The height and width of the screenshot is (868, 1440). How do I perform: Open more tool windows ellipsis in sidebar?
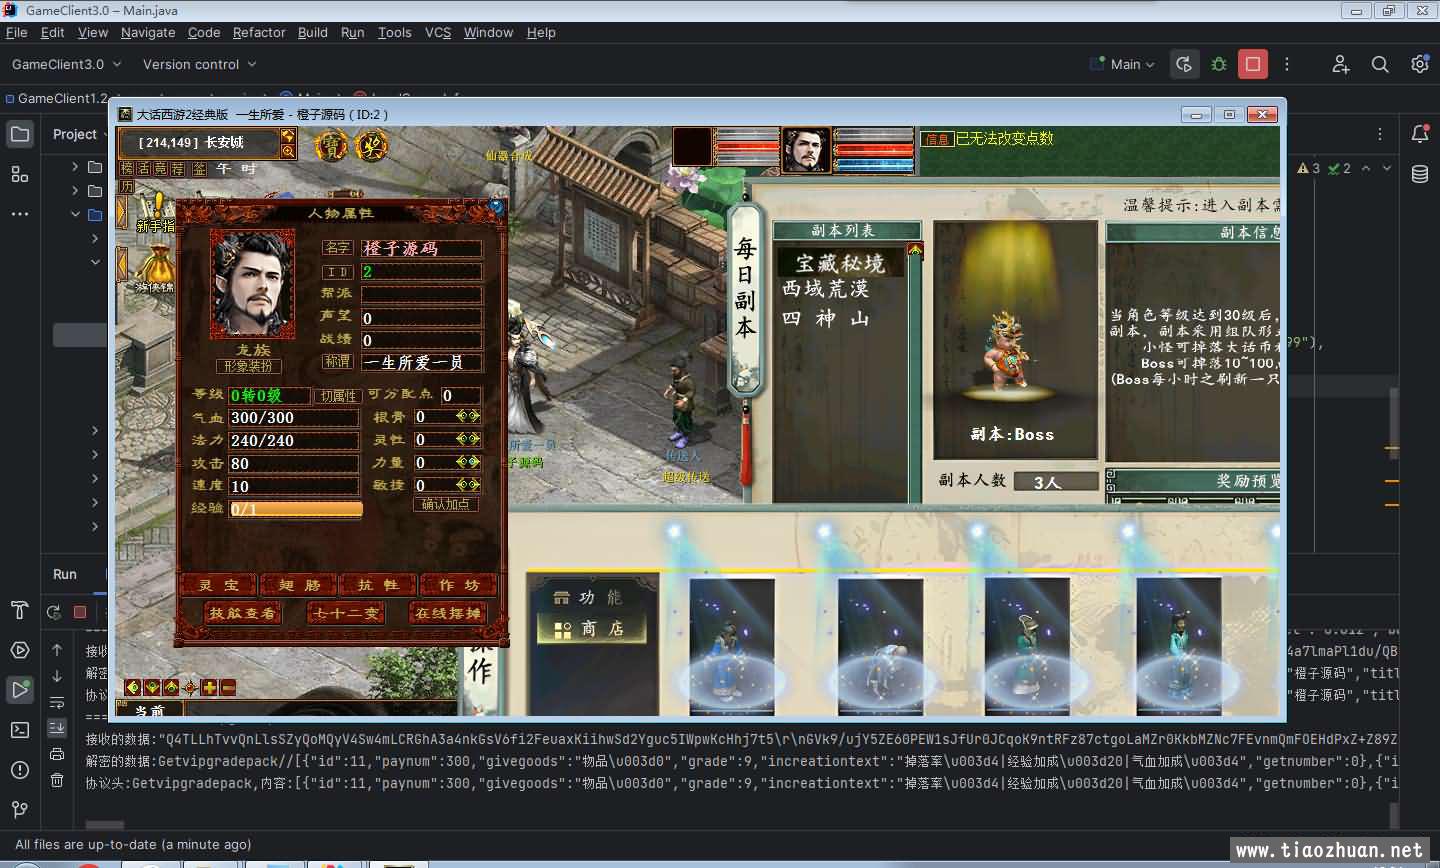tap(20, 213)
